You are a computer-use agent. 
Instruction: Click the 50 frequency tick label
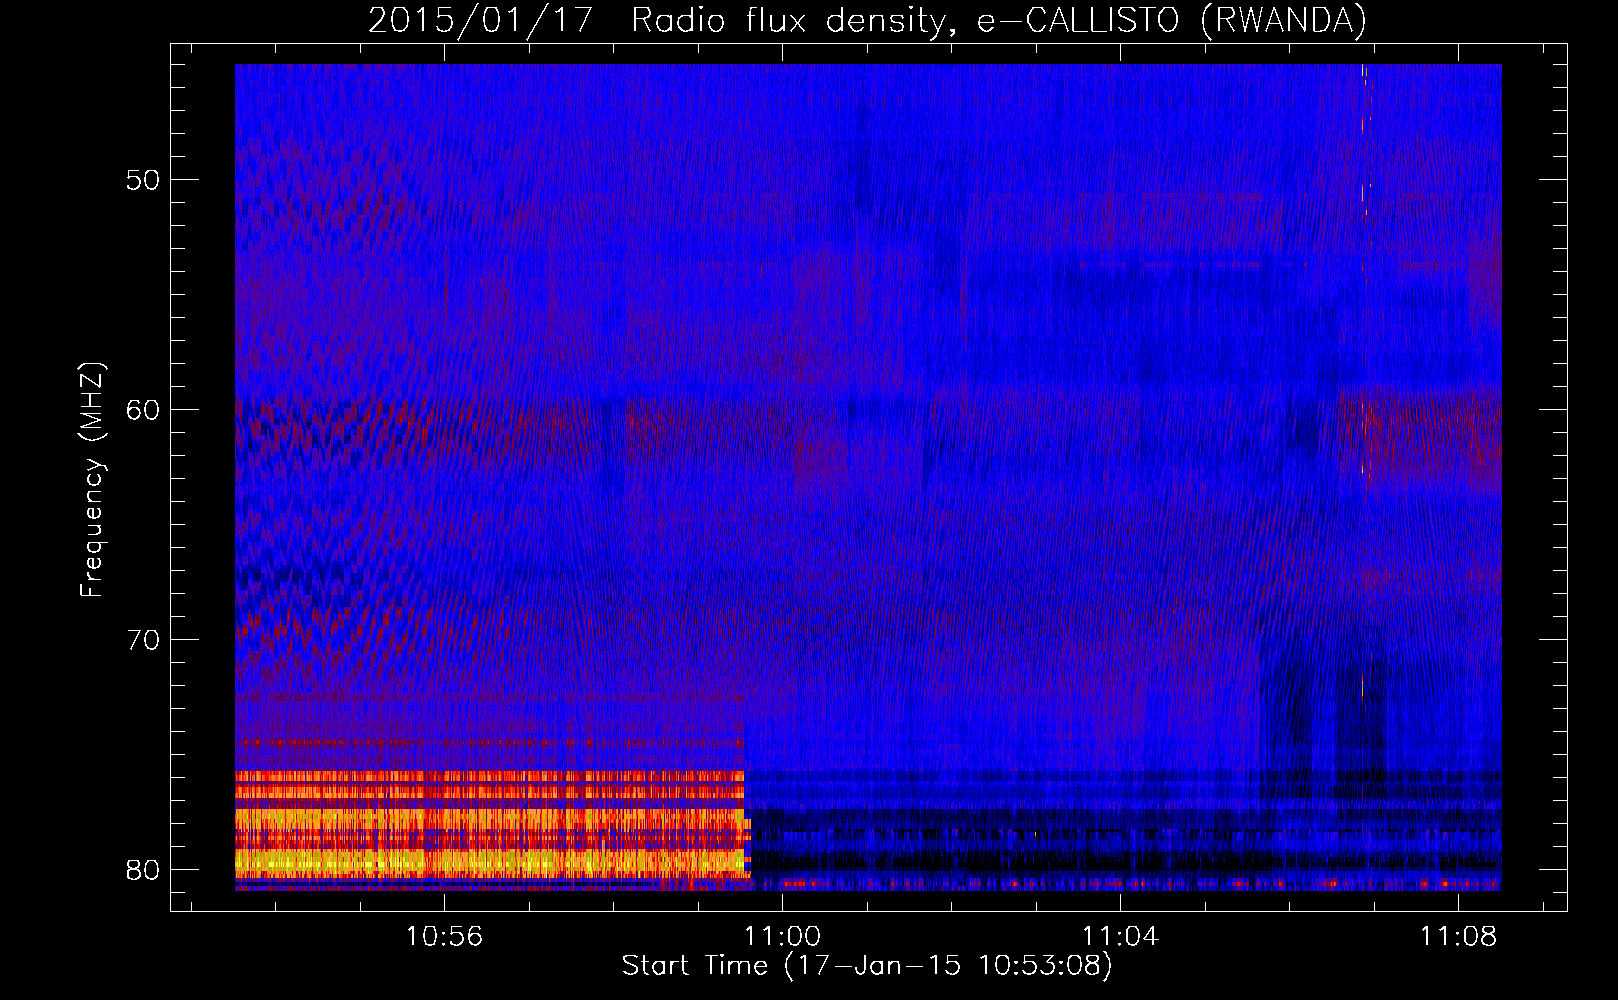(x=144, y=180)
